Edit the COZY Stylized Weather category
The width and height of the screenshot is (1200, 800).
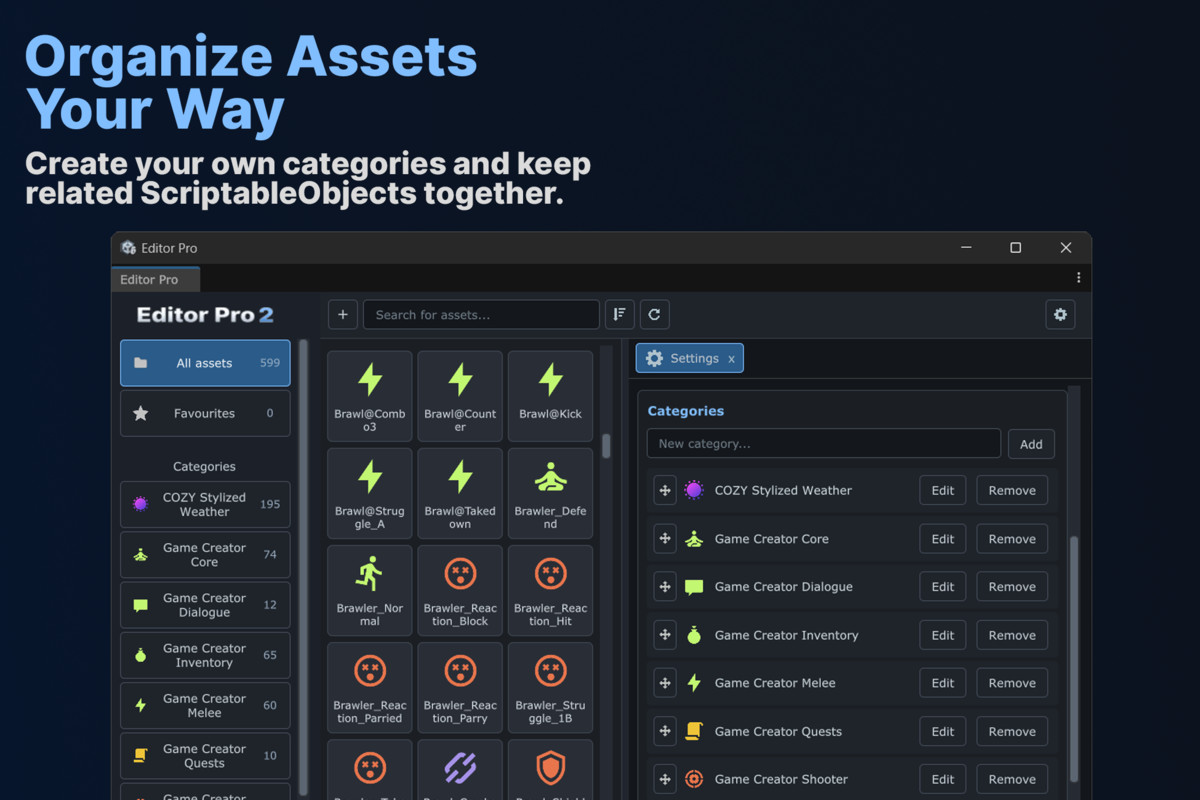(943, 490)
